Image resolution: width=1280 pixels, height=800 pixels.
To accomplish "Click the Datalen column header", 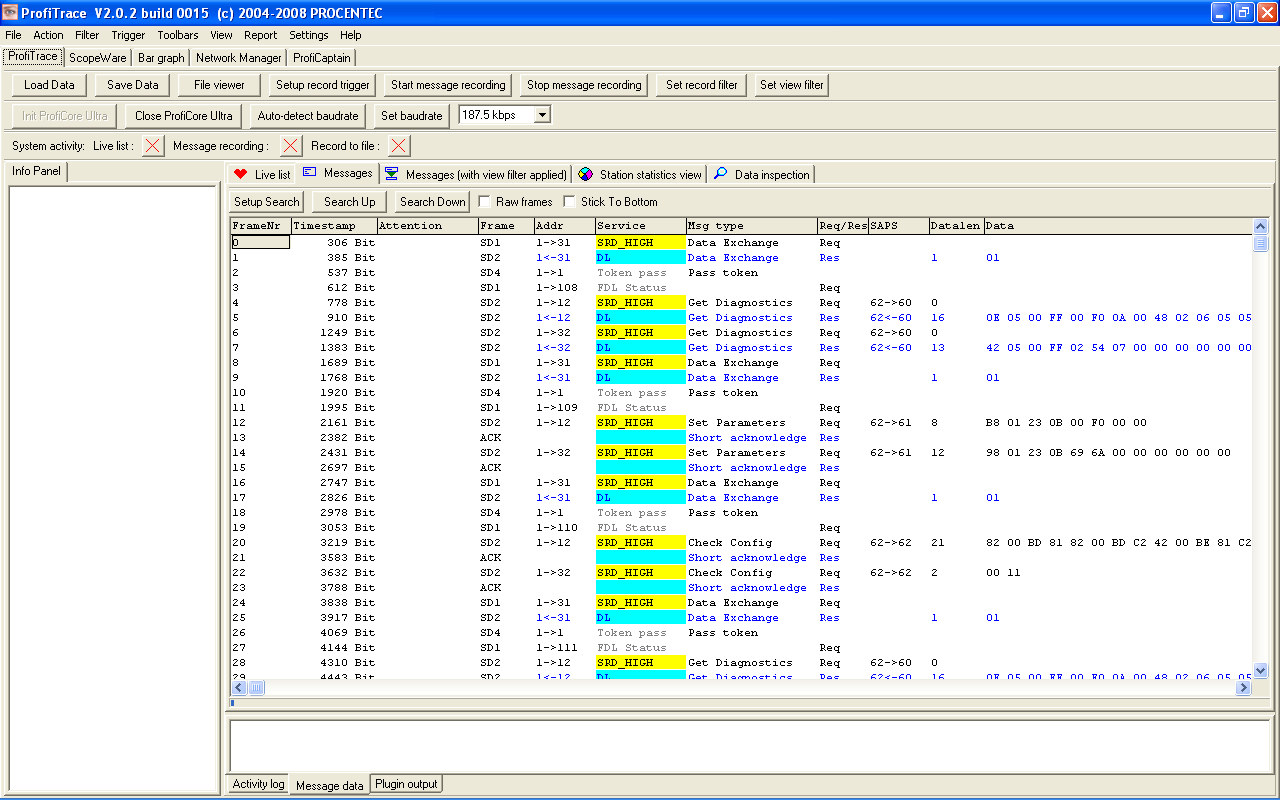I will pos(956,226).
